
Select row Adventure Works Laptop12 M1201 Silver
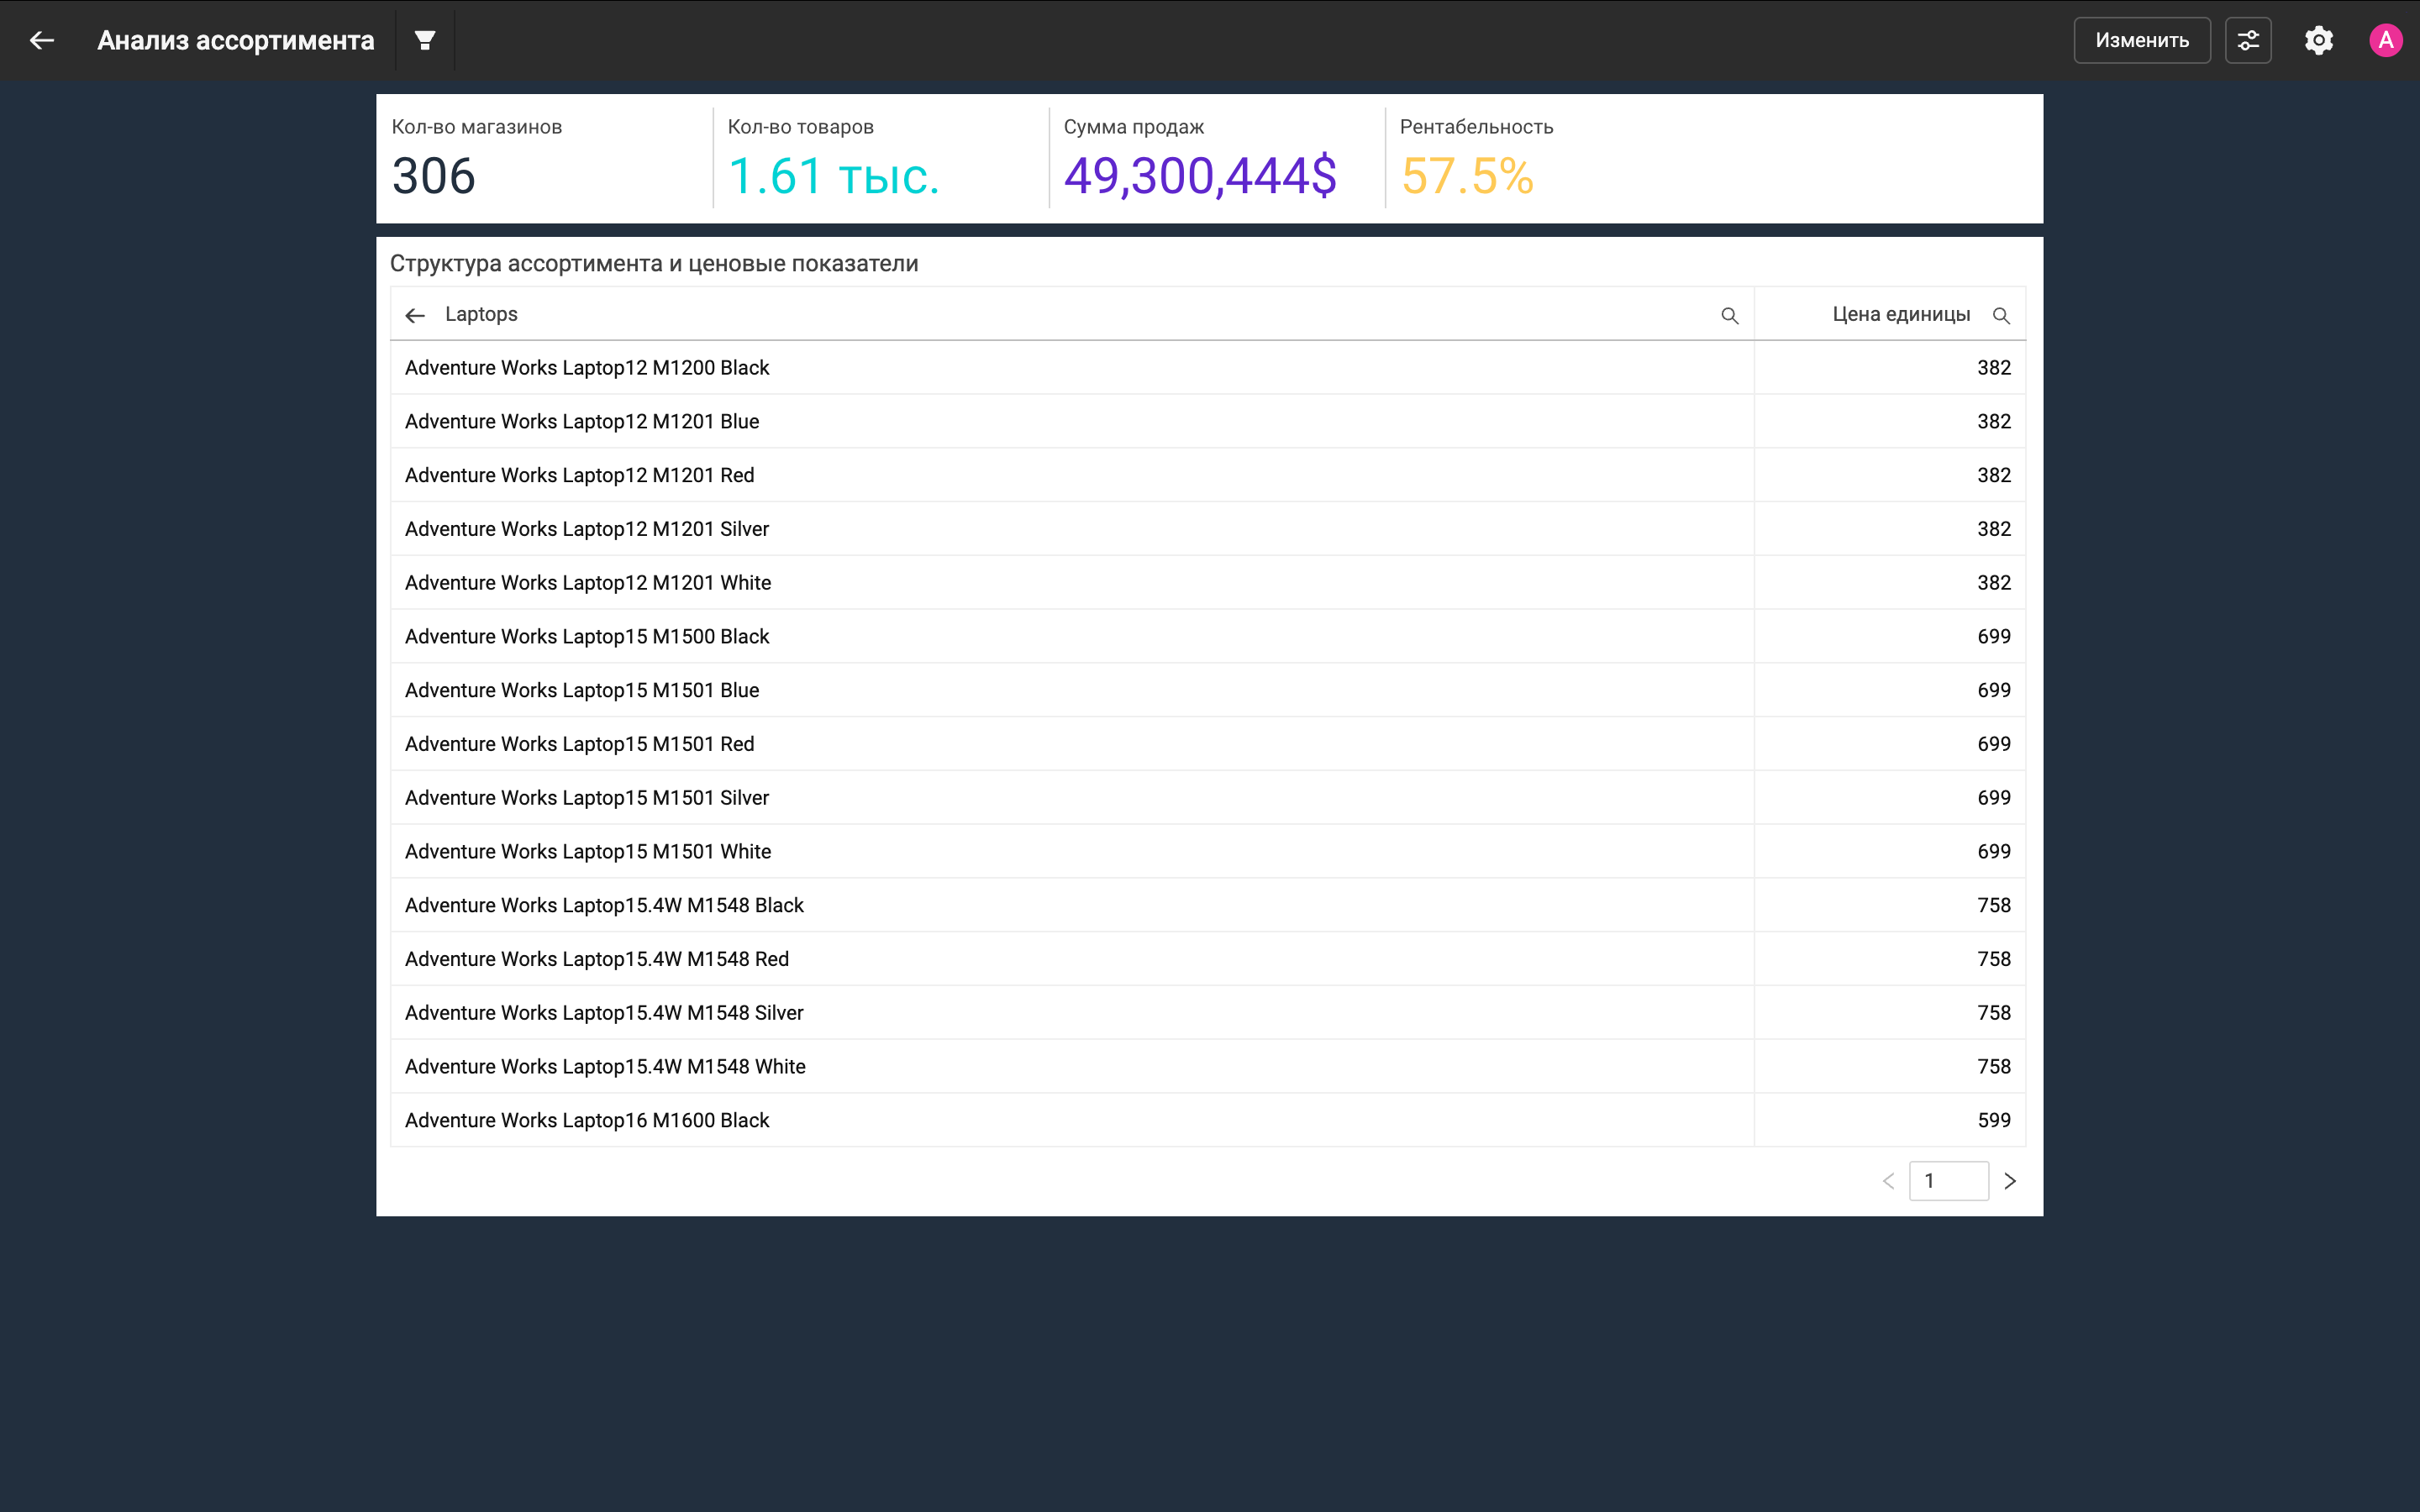coord(1208,529)
